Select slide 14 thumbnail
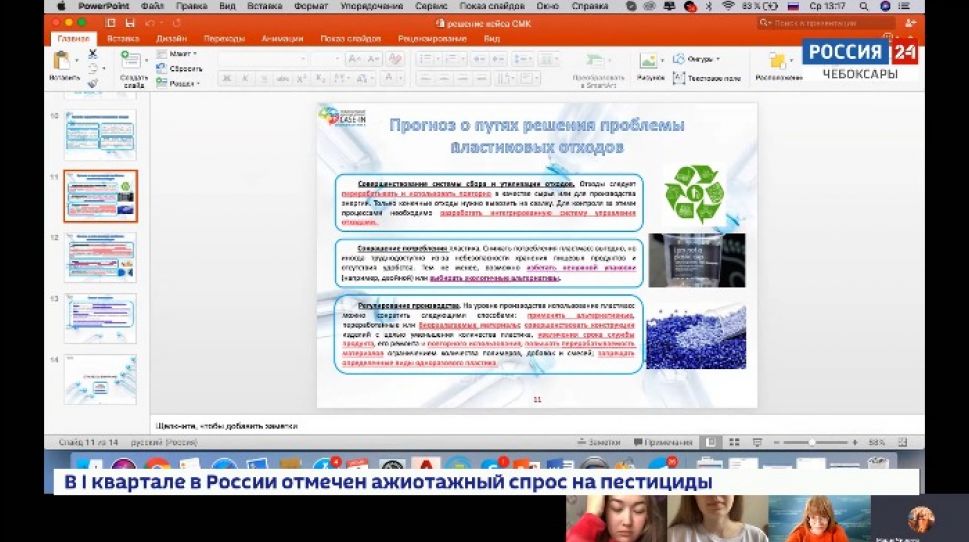This screenshot has width=969, height=542. click(x=100, y=380)
